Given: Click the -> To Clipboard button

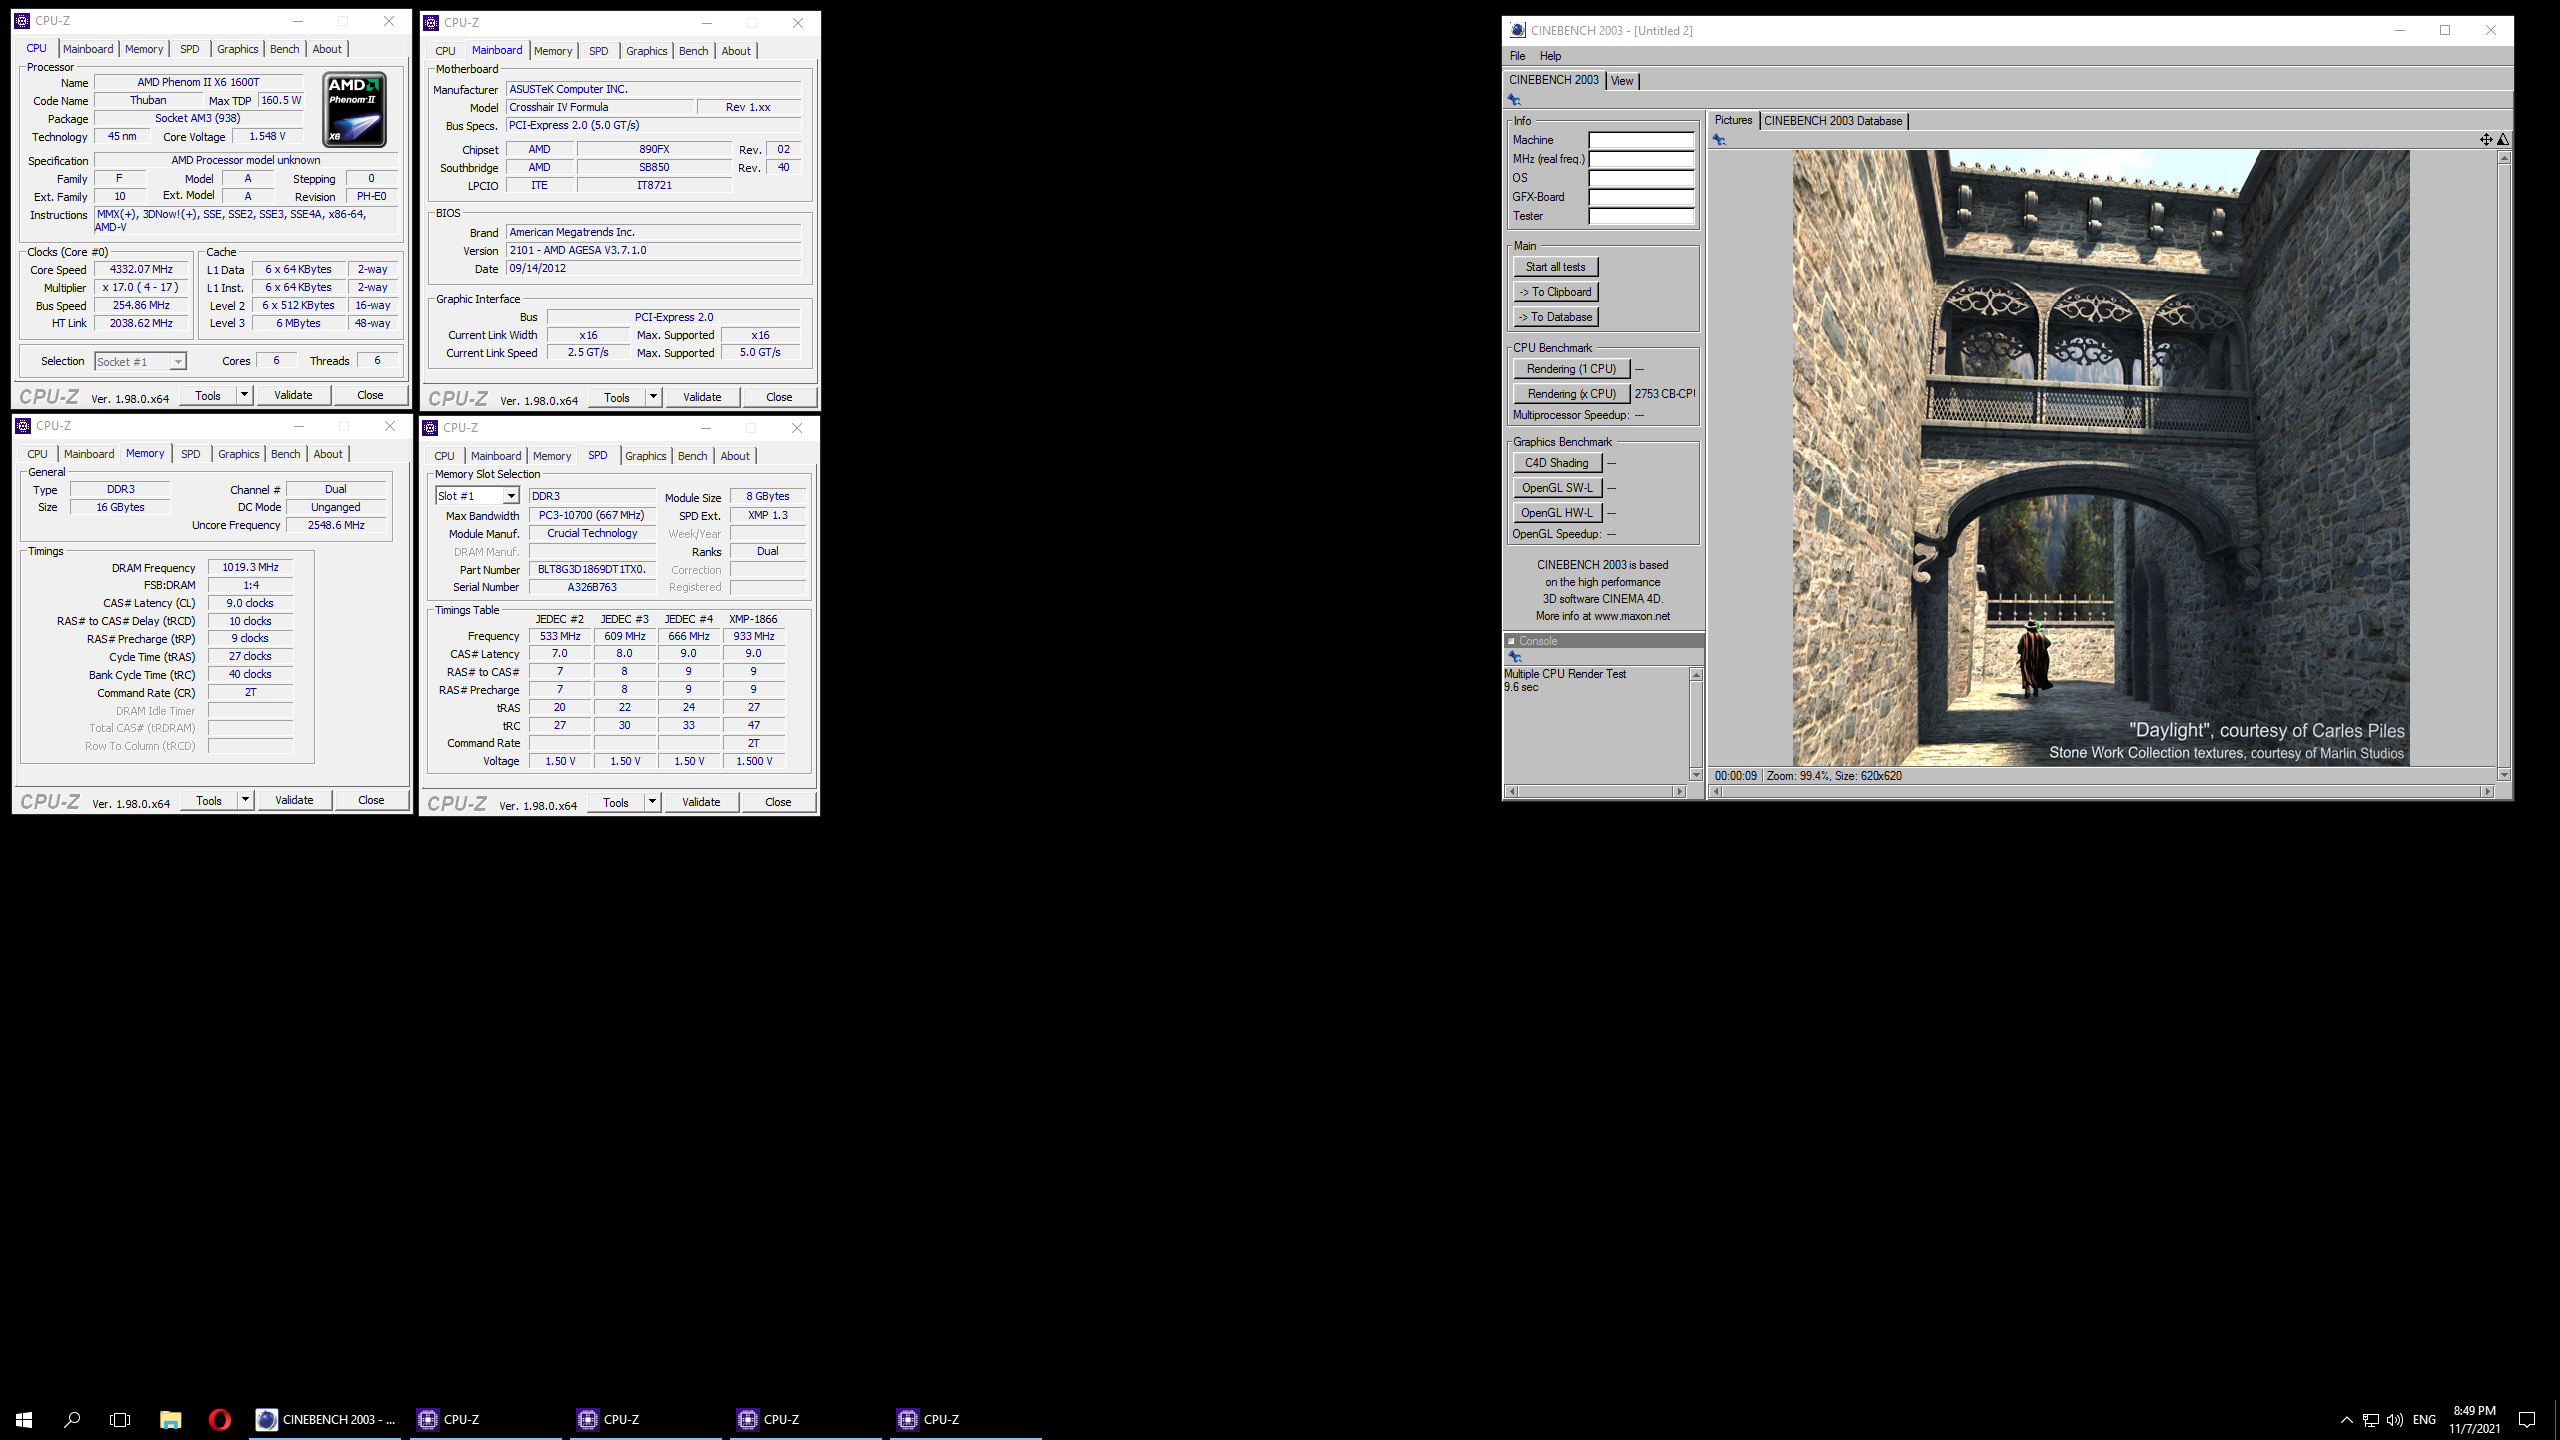Looking at the screenshot, I should click(x=1555, y=292).
